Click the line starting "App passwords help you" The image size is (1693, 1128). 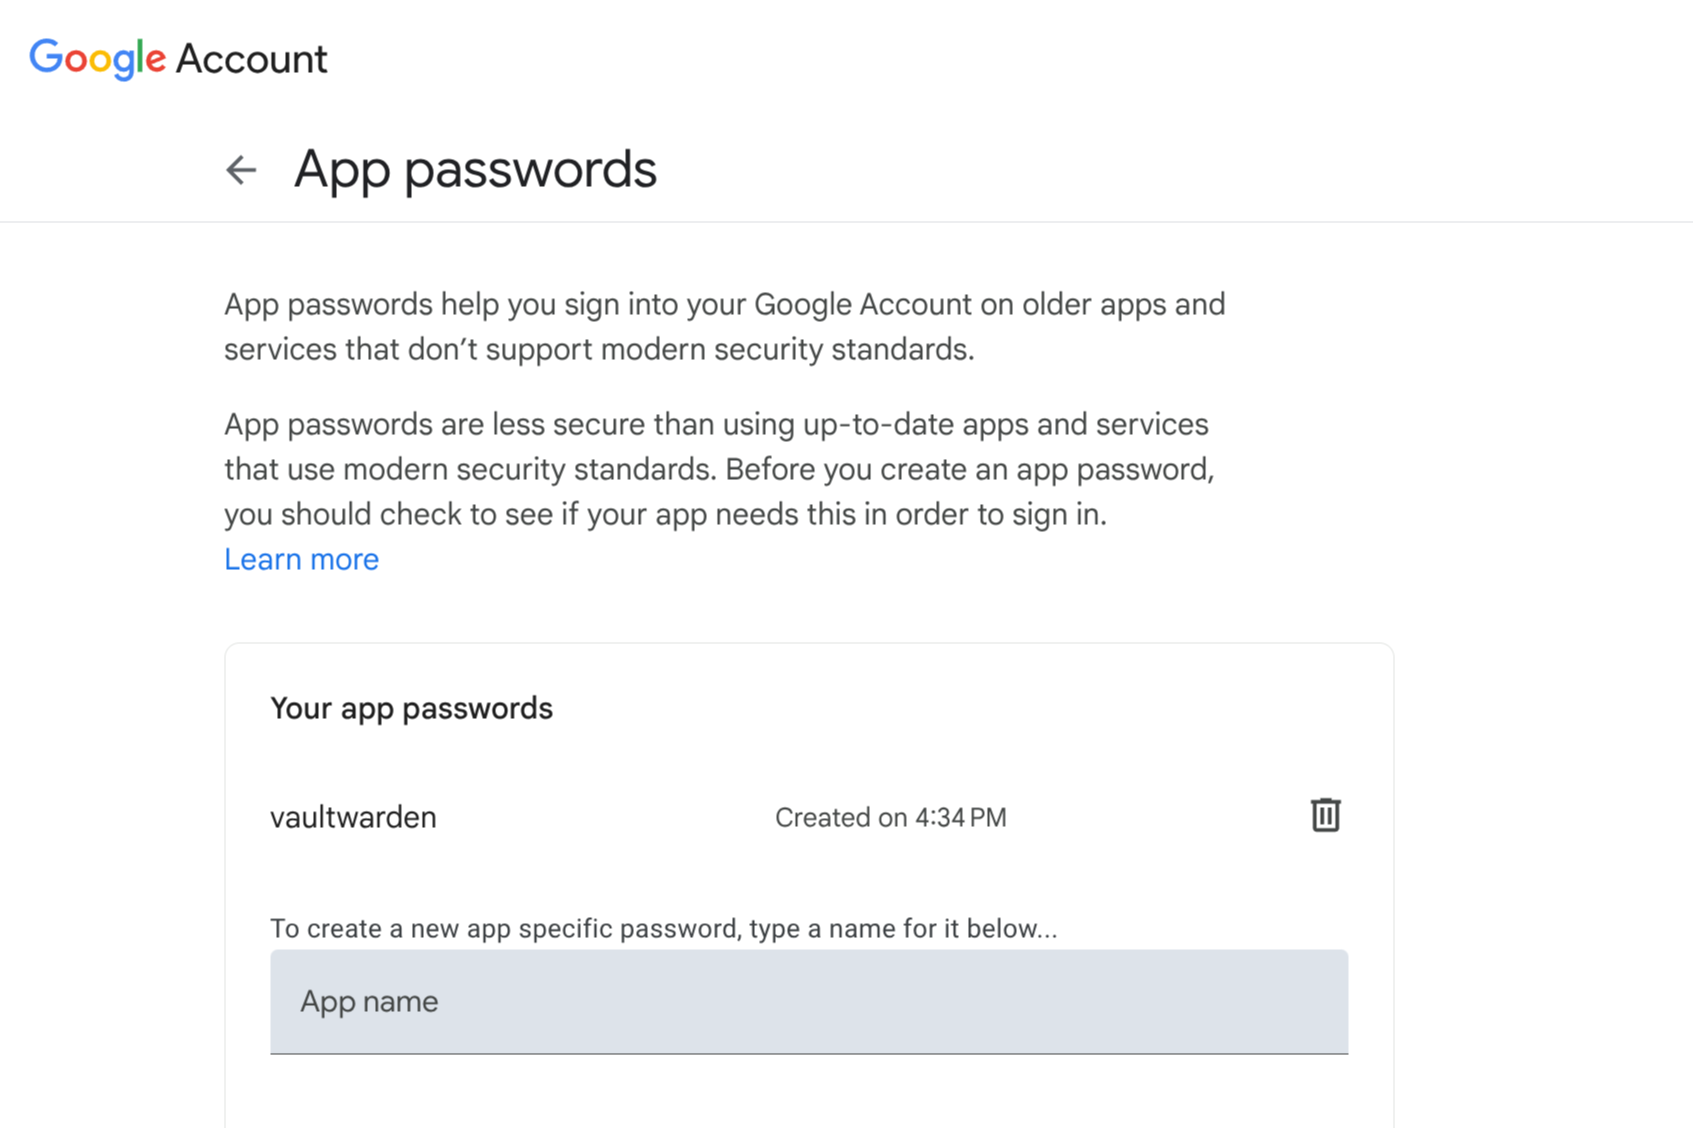coord(724,304)
